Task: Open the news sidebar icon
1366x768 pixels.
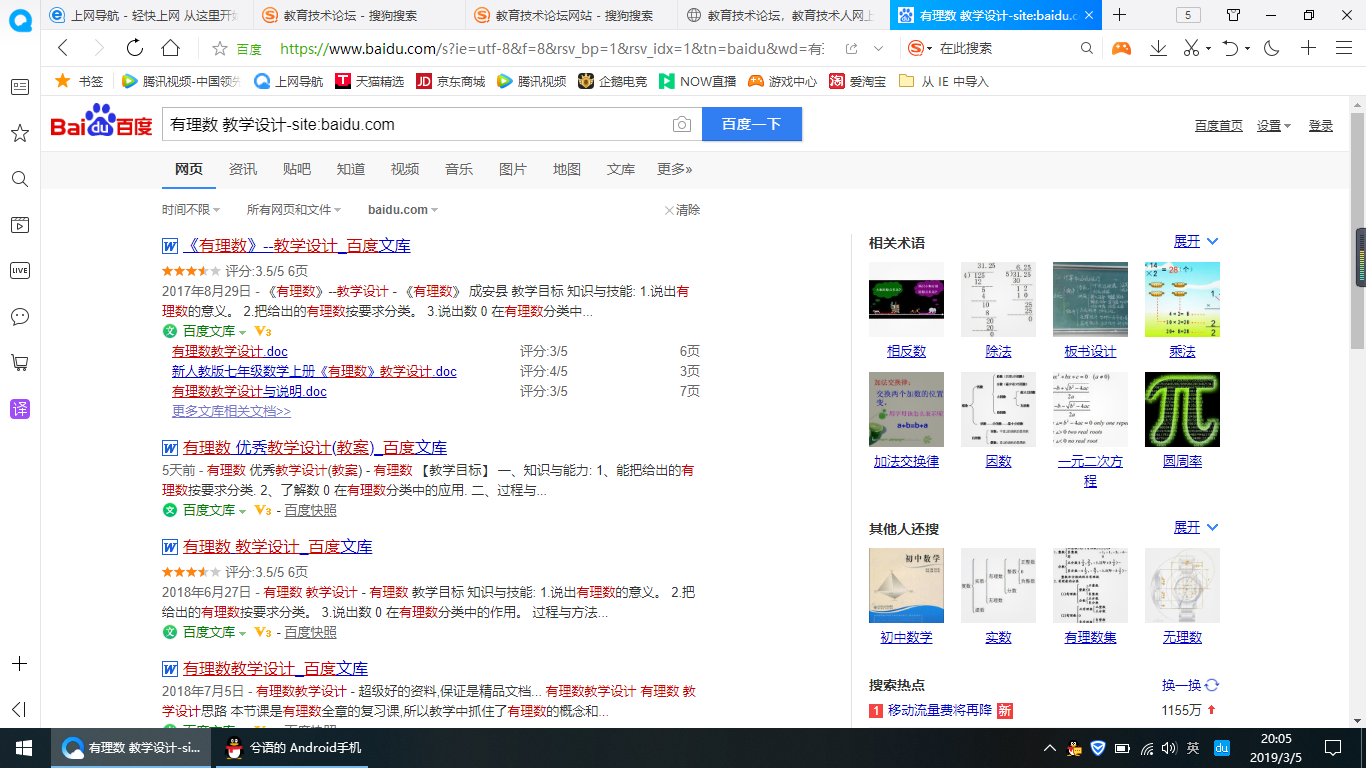Action: 20,87
